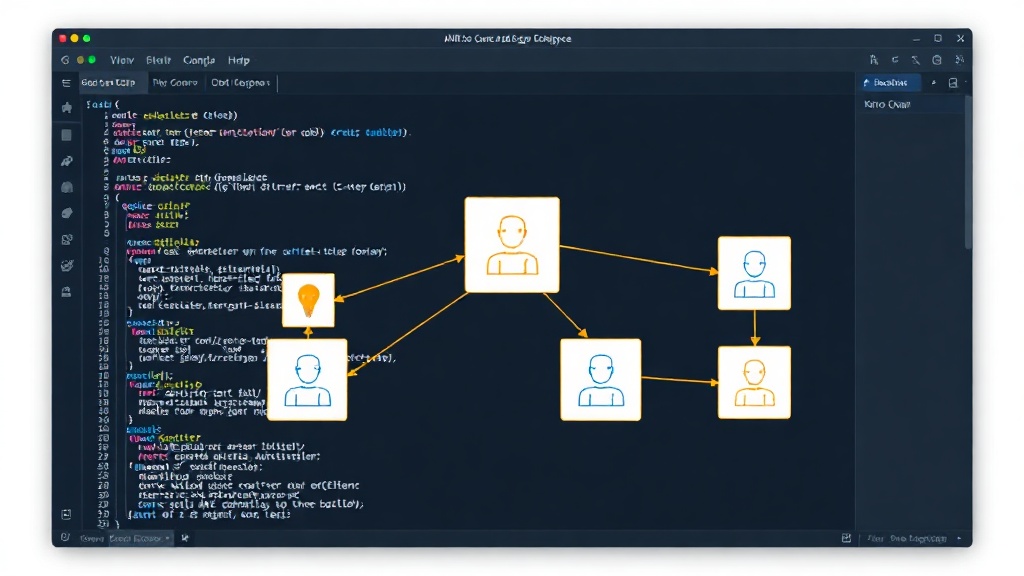The image size is (1024, 576).
Task: Click the highlighted blue button atop the right panel
Action: pos(889,83)
